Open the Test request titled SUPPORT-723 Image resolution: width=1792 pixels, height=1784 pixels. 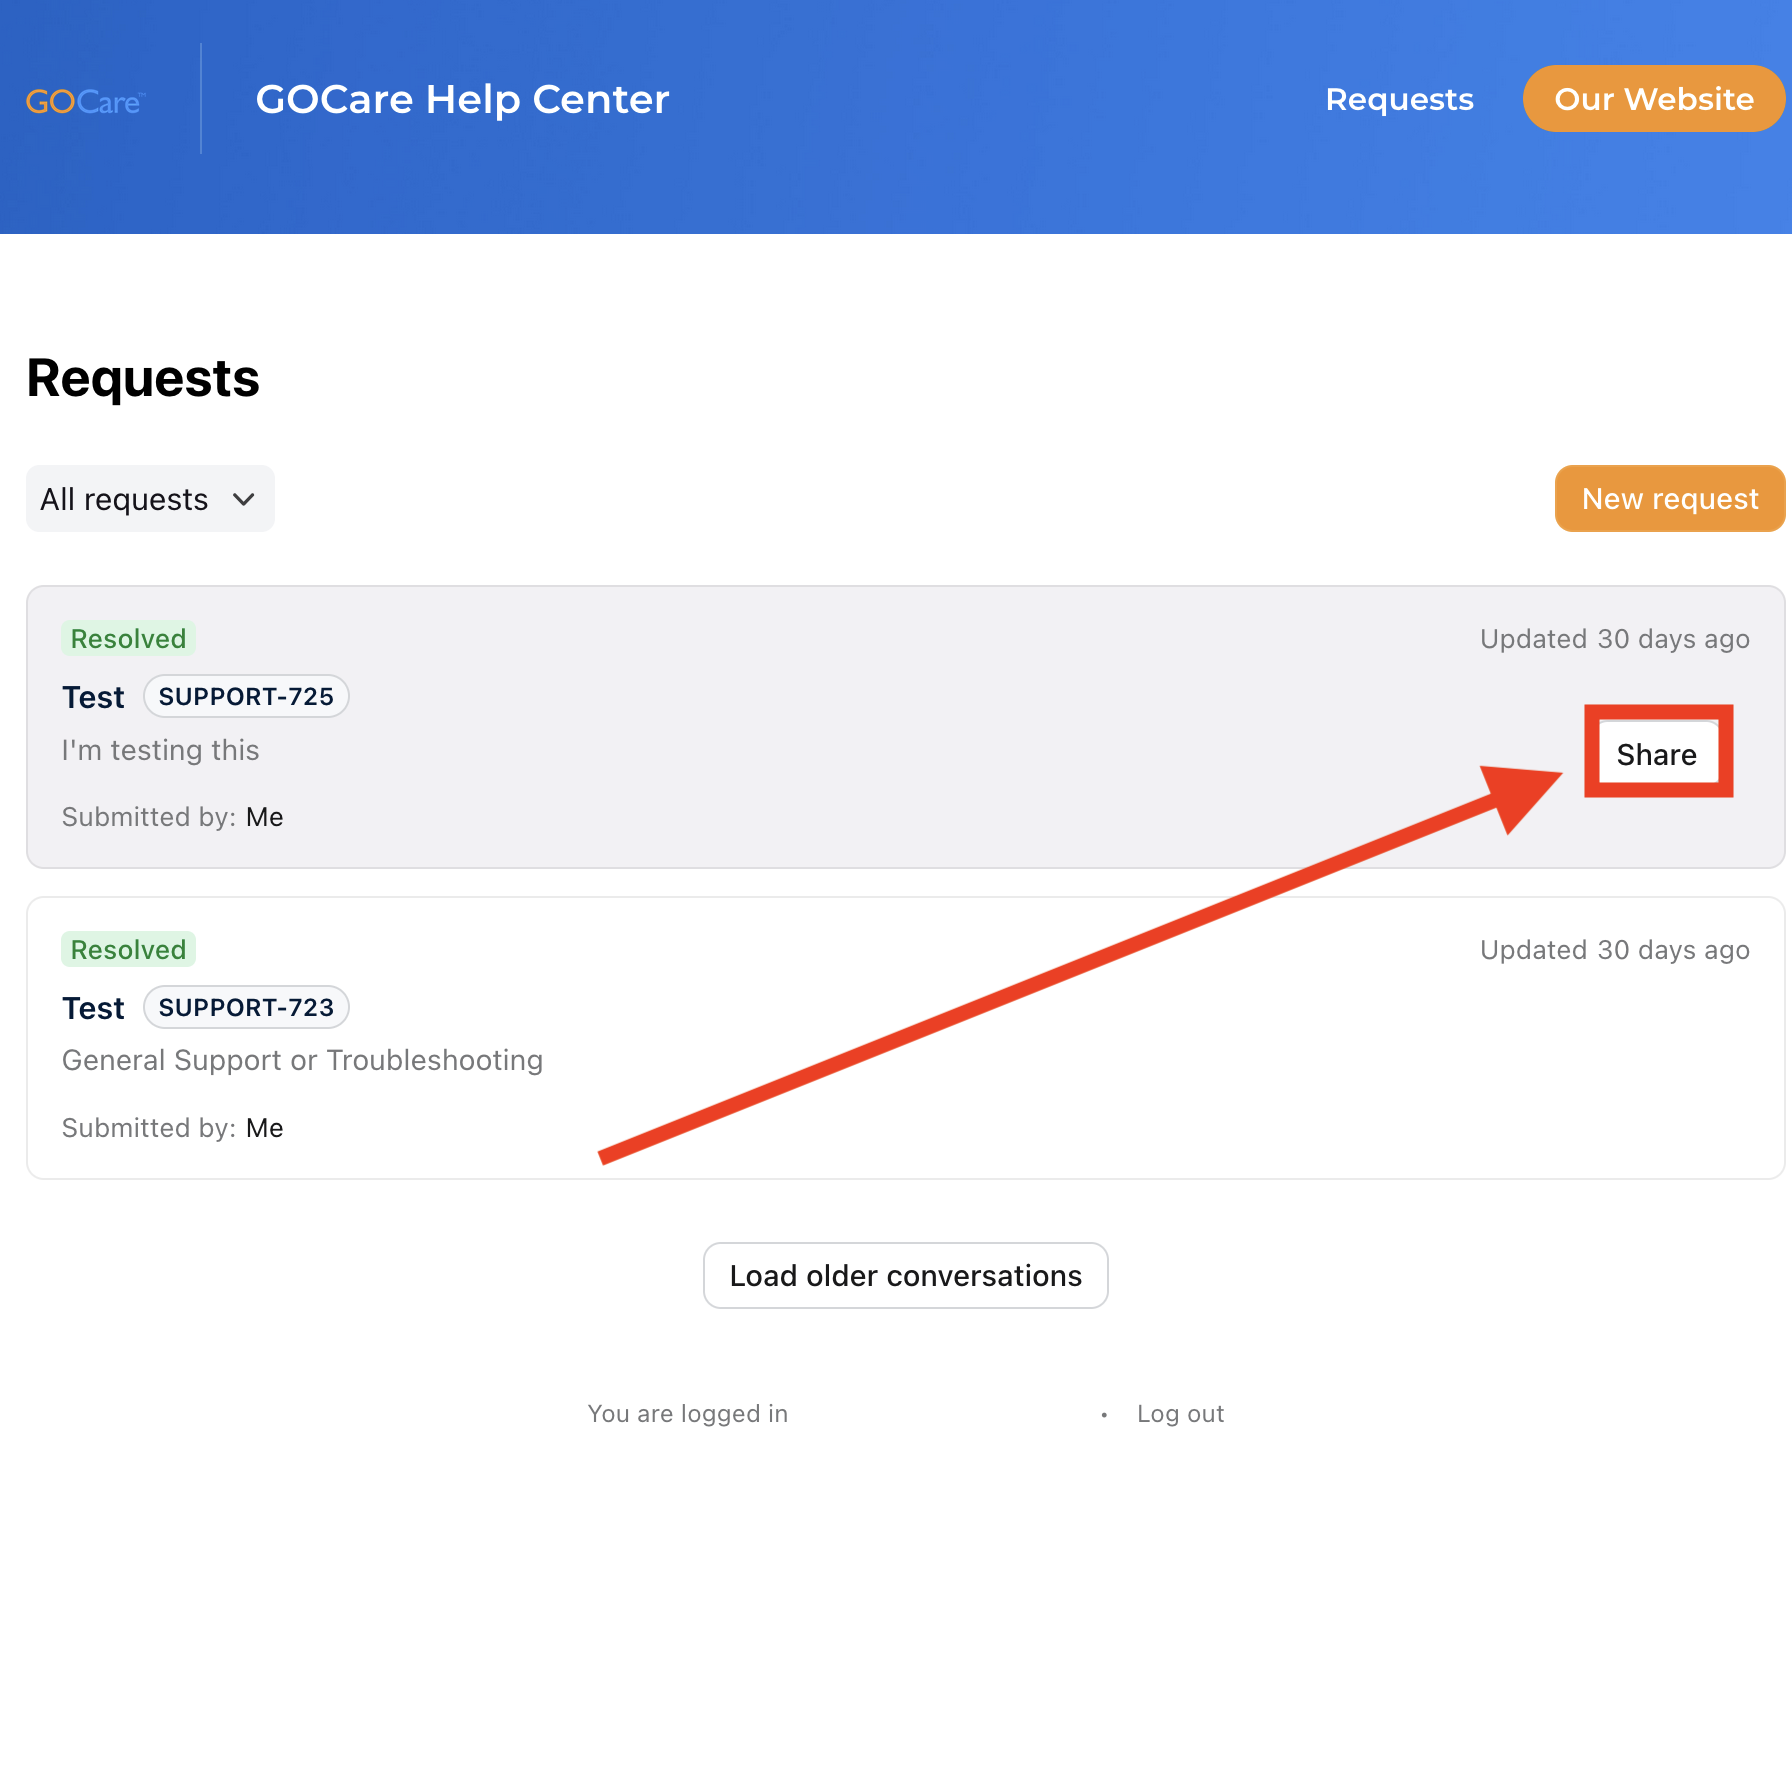[93, 1008]
